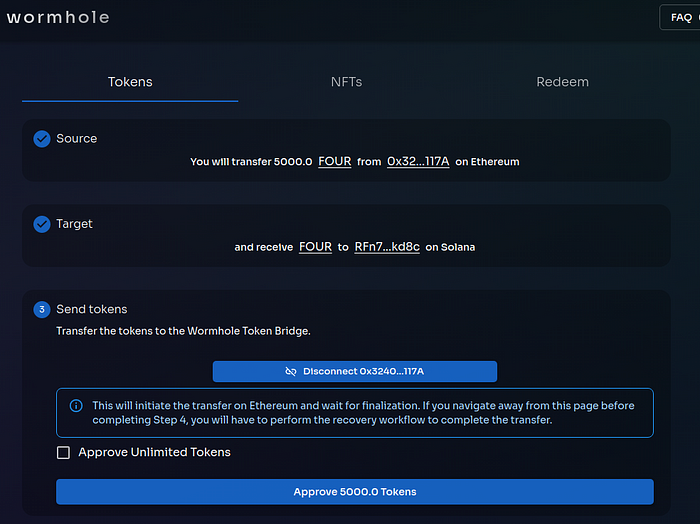This screenshot has height=524, width=700.
Task: Disconnect wallet 0x3240...117A
Action: click(x=355, y=371)
